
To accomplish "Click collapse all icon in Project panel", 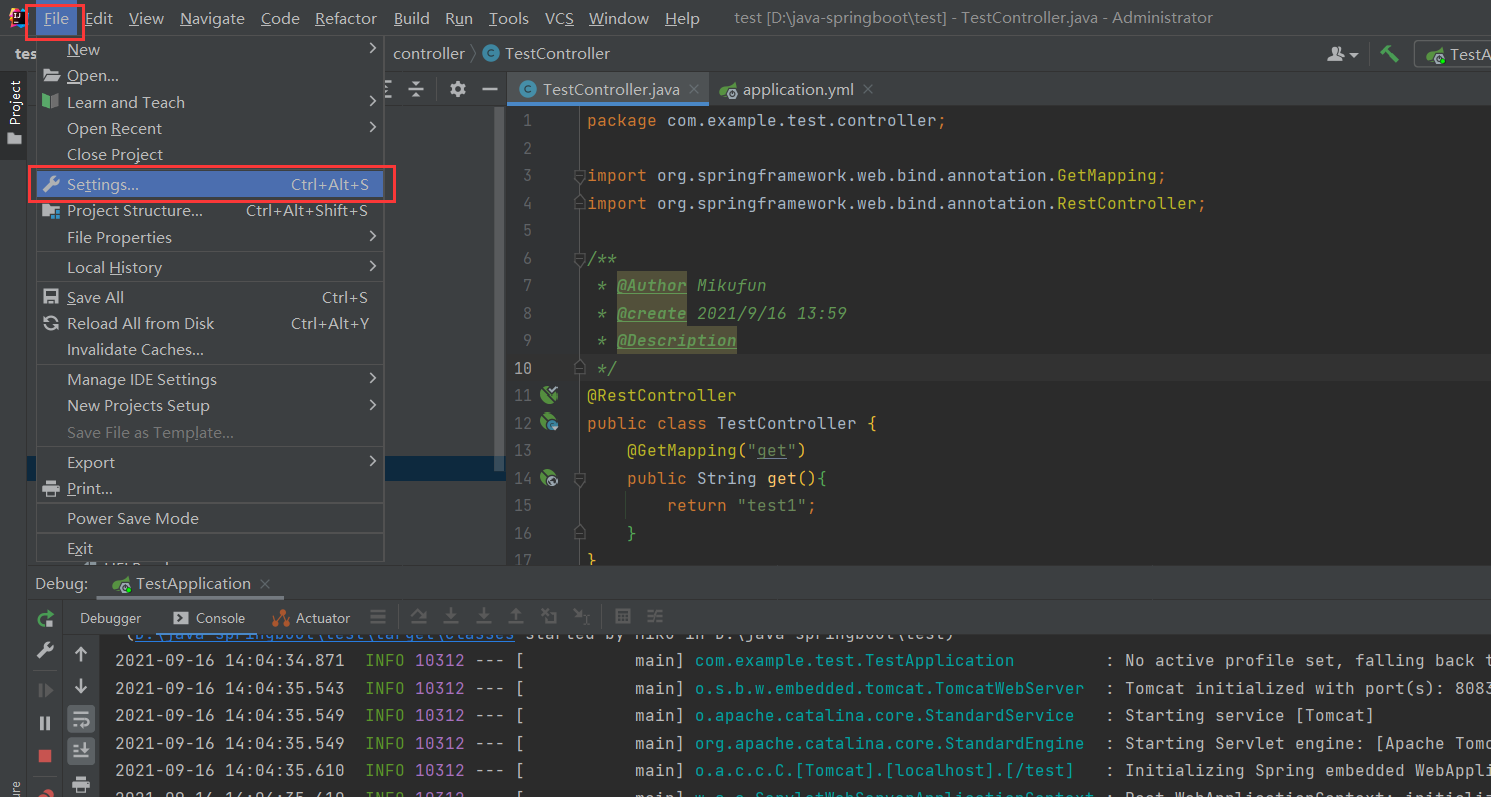I will (x=416, y=89).
